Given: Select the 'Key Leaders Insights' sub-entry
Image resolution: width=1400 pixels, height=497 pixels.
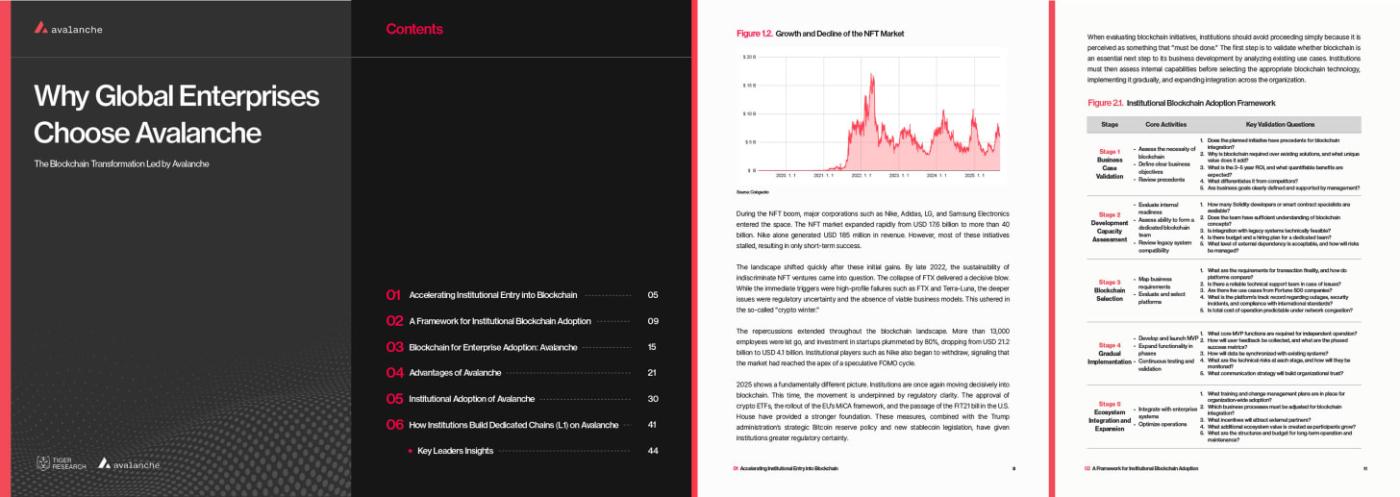Looking at the screenshot, I should click(455, 451).
